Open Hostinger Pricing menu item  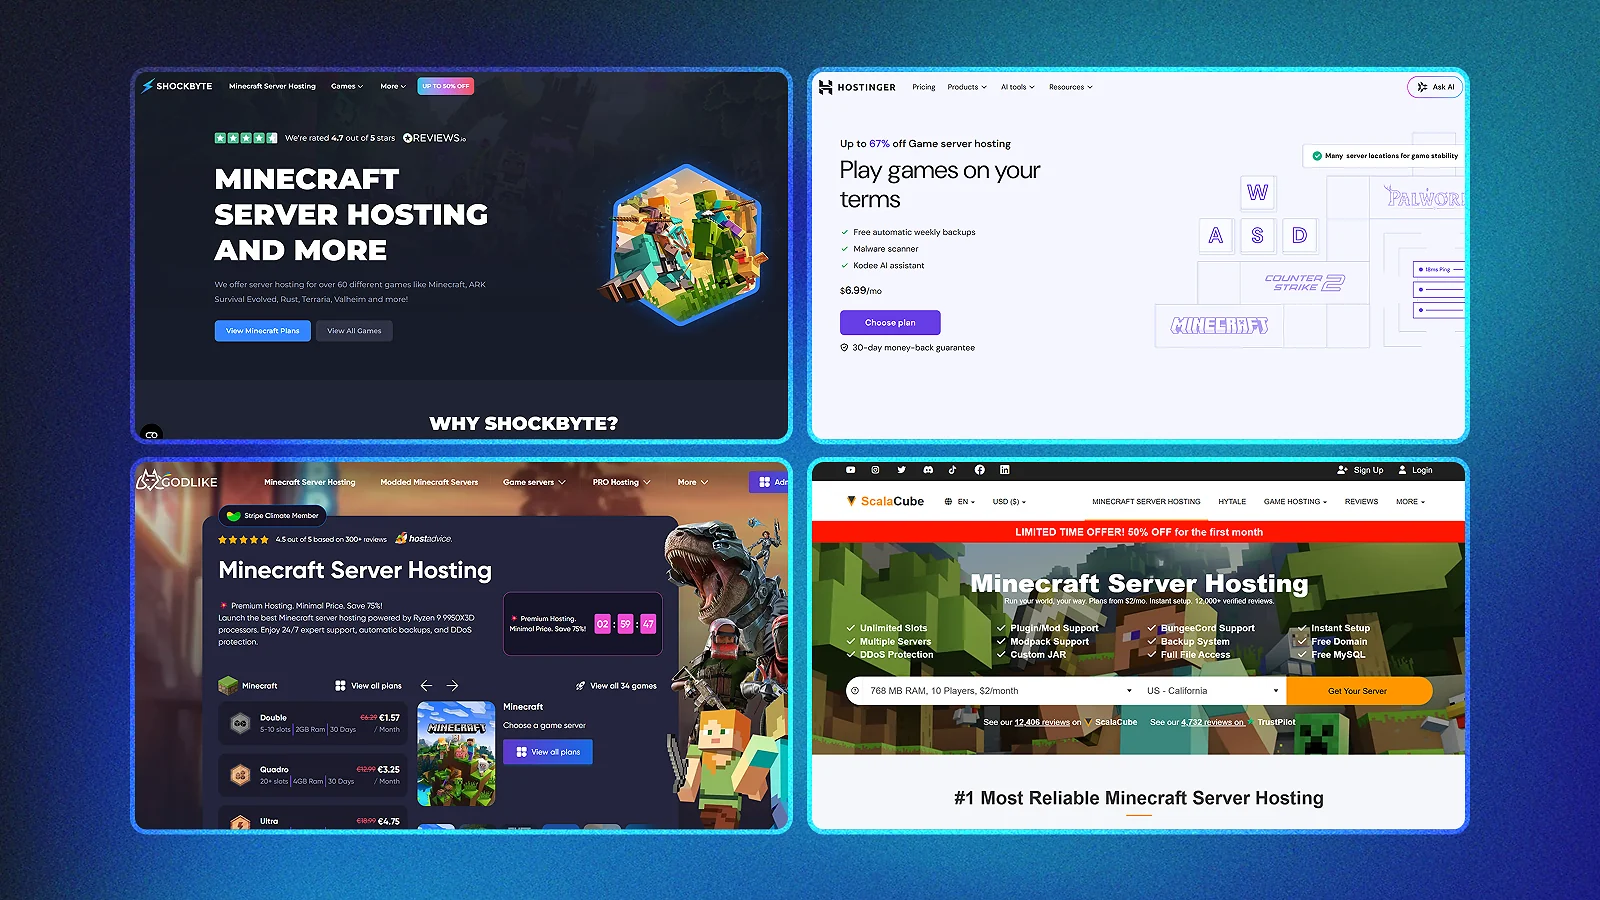pyautogui.click(x=924, y=87)
